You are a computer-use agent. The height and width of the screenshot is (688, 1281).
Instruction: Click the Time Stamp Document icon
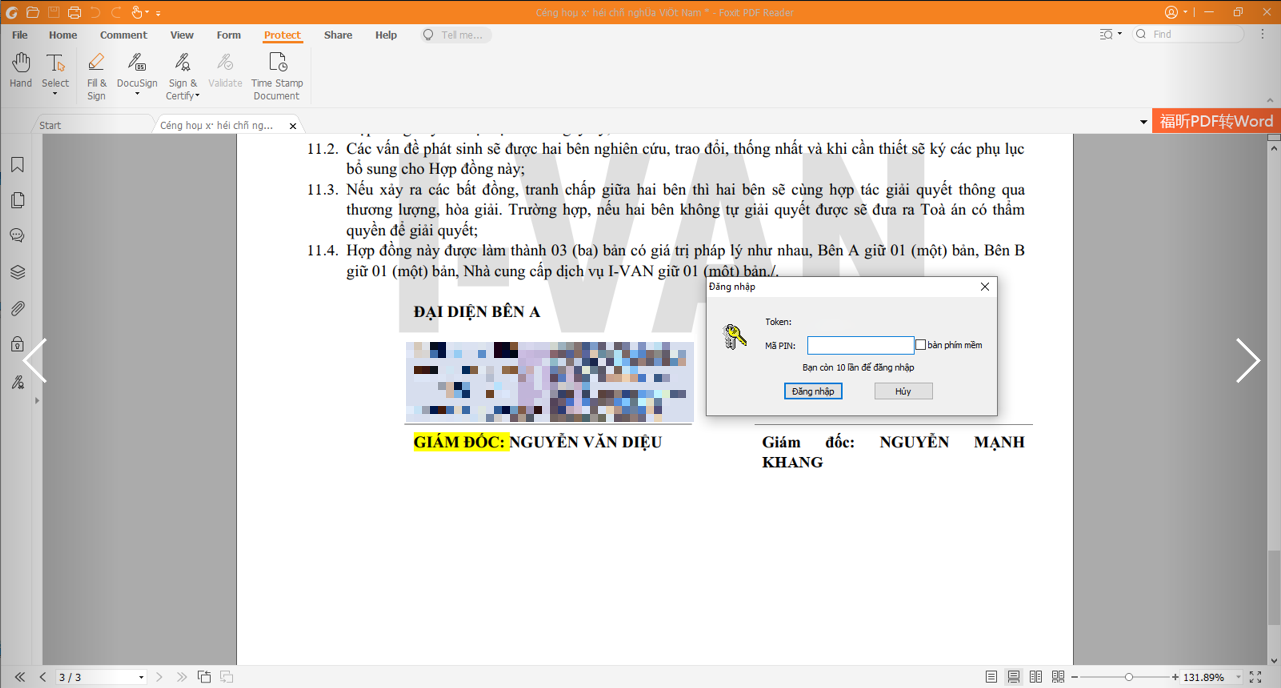click(277, 75)
